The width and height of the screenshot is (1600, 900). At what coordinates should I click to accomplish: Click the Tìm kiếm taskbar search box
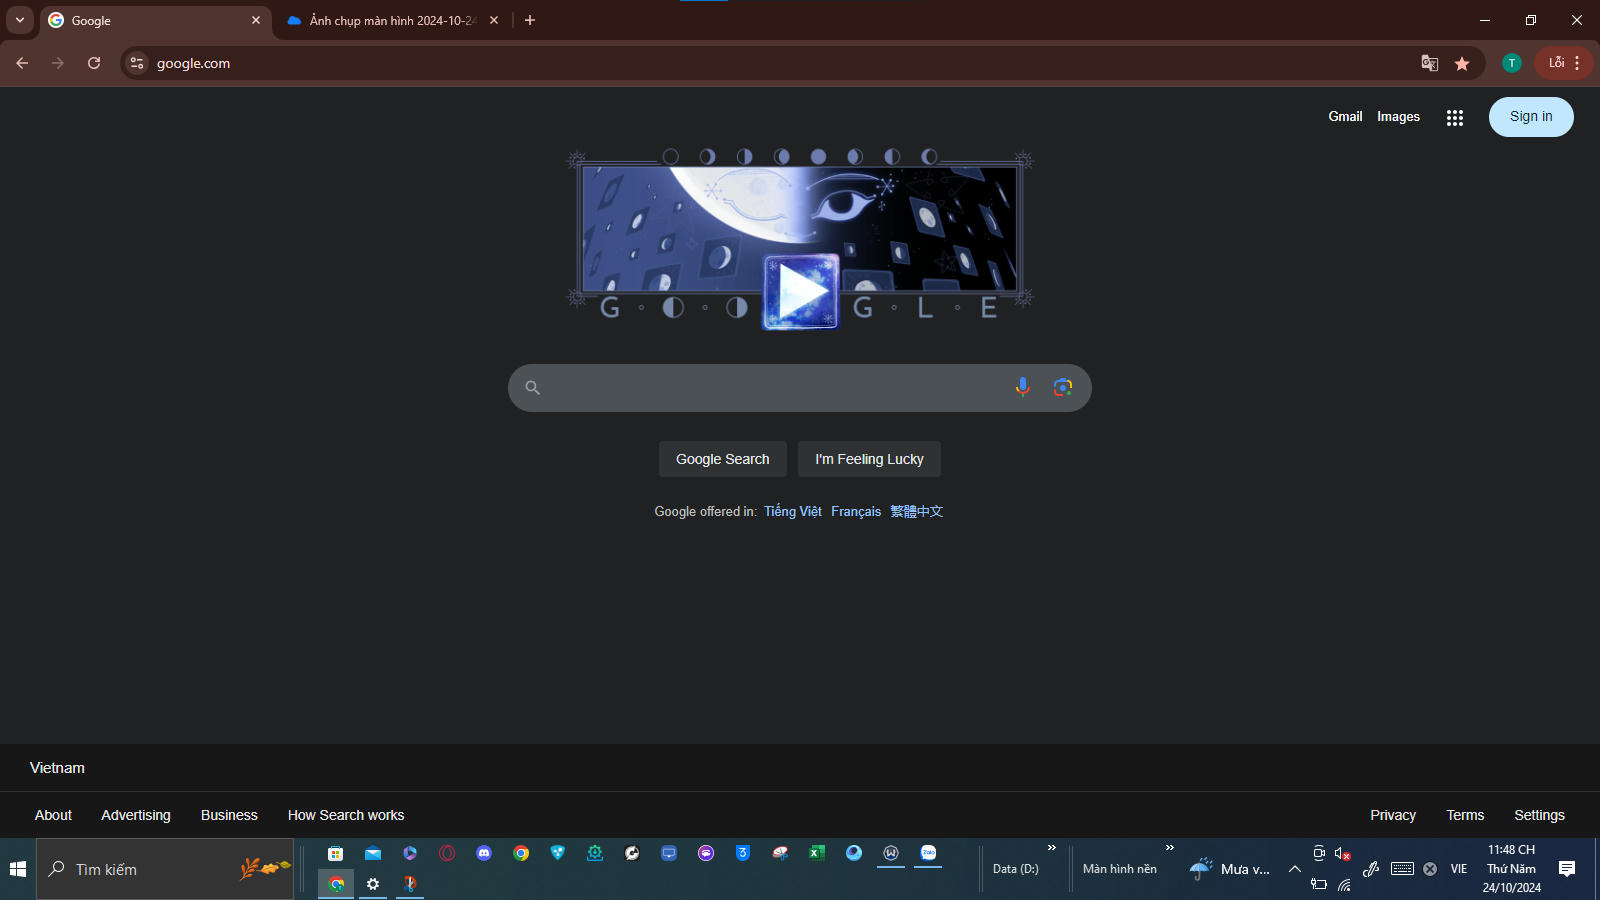click(165, 869)
